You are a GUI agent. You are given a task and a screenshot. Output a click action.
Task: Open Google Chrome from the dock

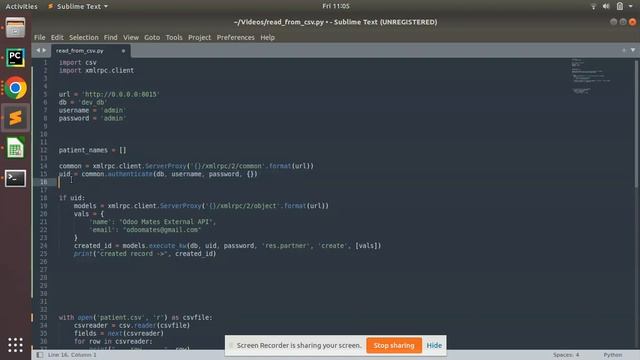[16, 88]
